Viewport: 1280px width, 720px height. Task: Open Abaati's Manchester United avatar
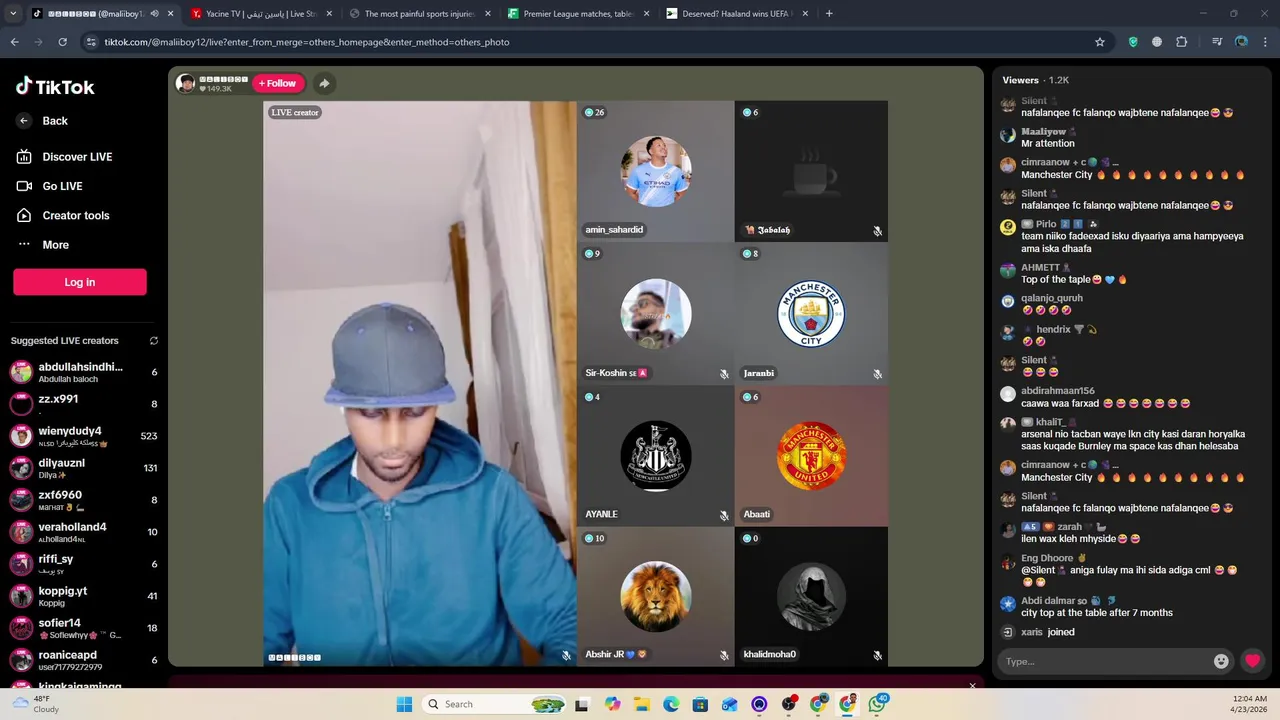tap(811, 456)
